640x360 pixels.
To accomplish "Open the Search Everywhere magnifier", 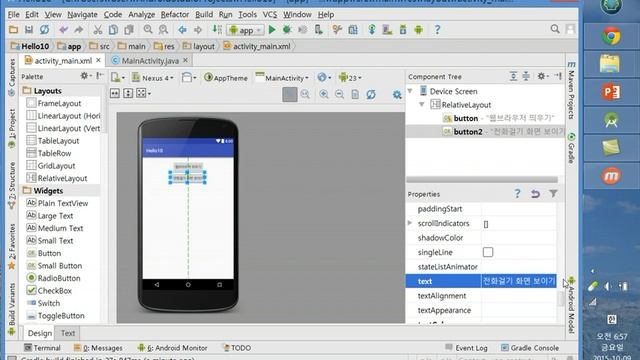I will 555,29.
